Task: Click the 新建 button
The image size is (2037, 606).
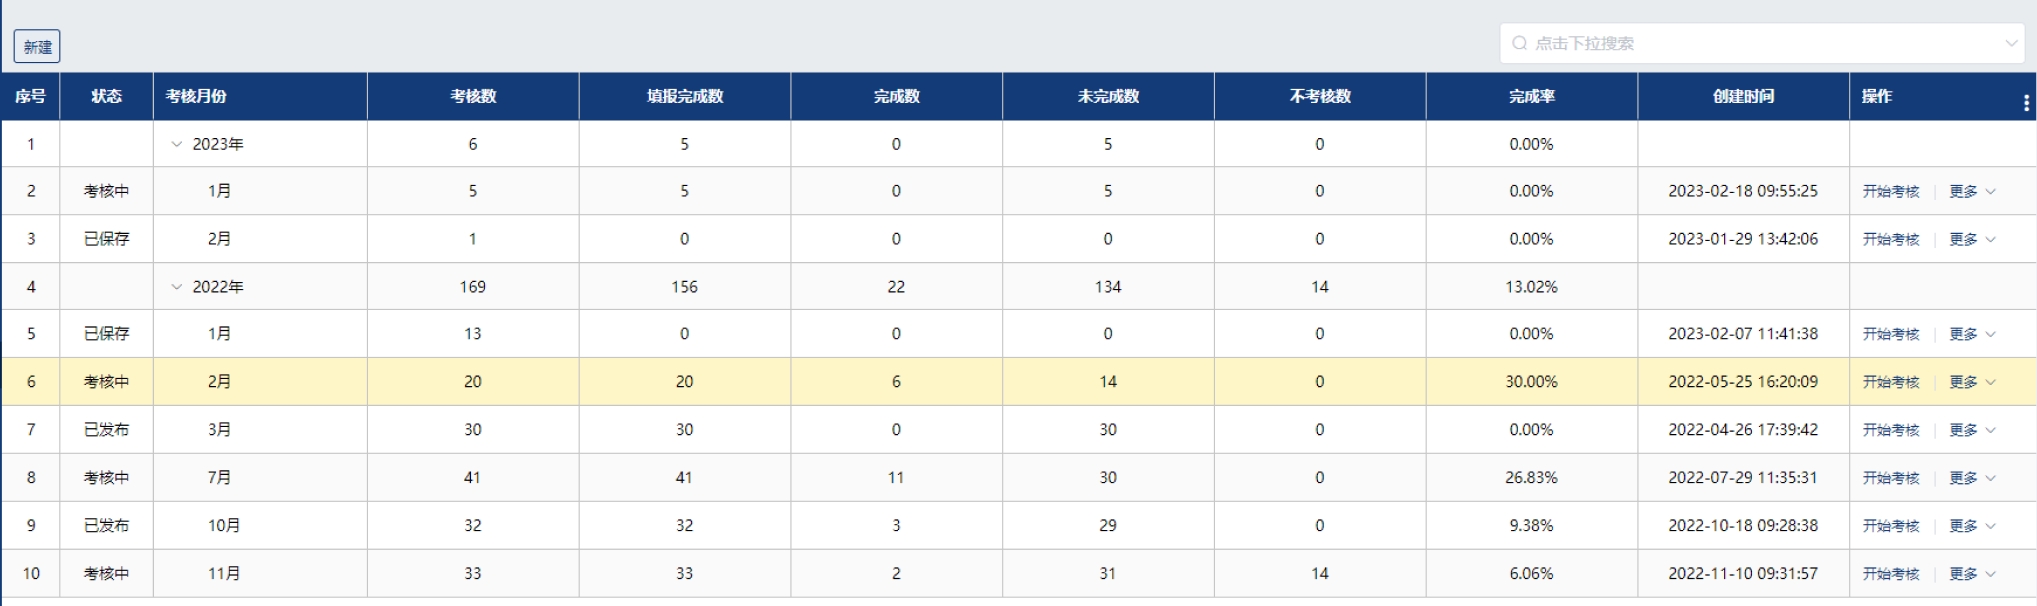Action: tap(37, 47)
